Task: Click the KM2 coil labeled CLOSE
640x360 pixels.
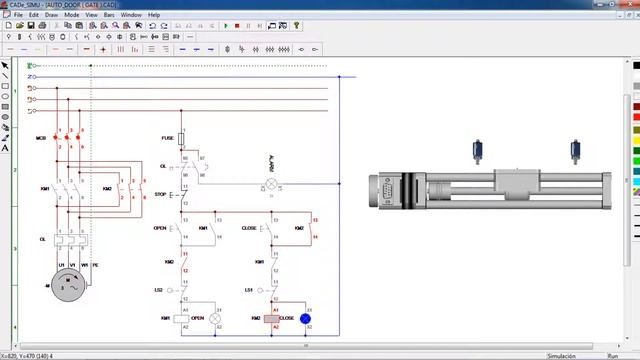Action: [x=271, y=319]
